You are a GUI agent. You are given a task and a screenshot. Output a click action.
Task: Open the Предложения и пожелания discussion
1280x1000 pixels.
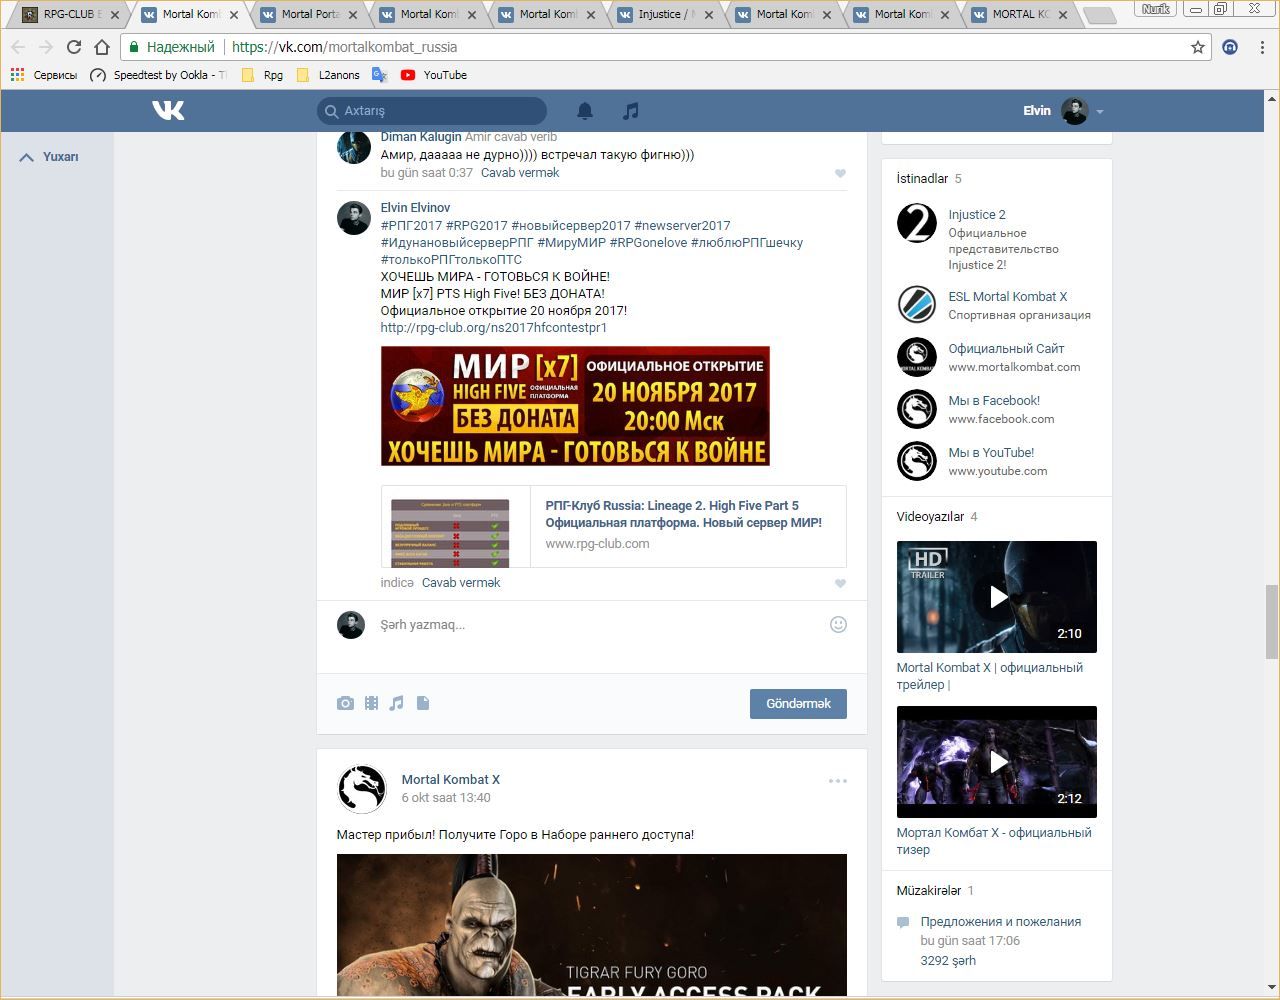point(1001,922)
